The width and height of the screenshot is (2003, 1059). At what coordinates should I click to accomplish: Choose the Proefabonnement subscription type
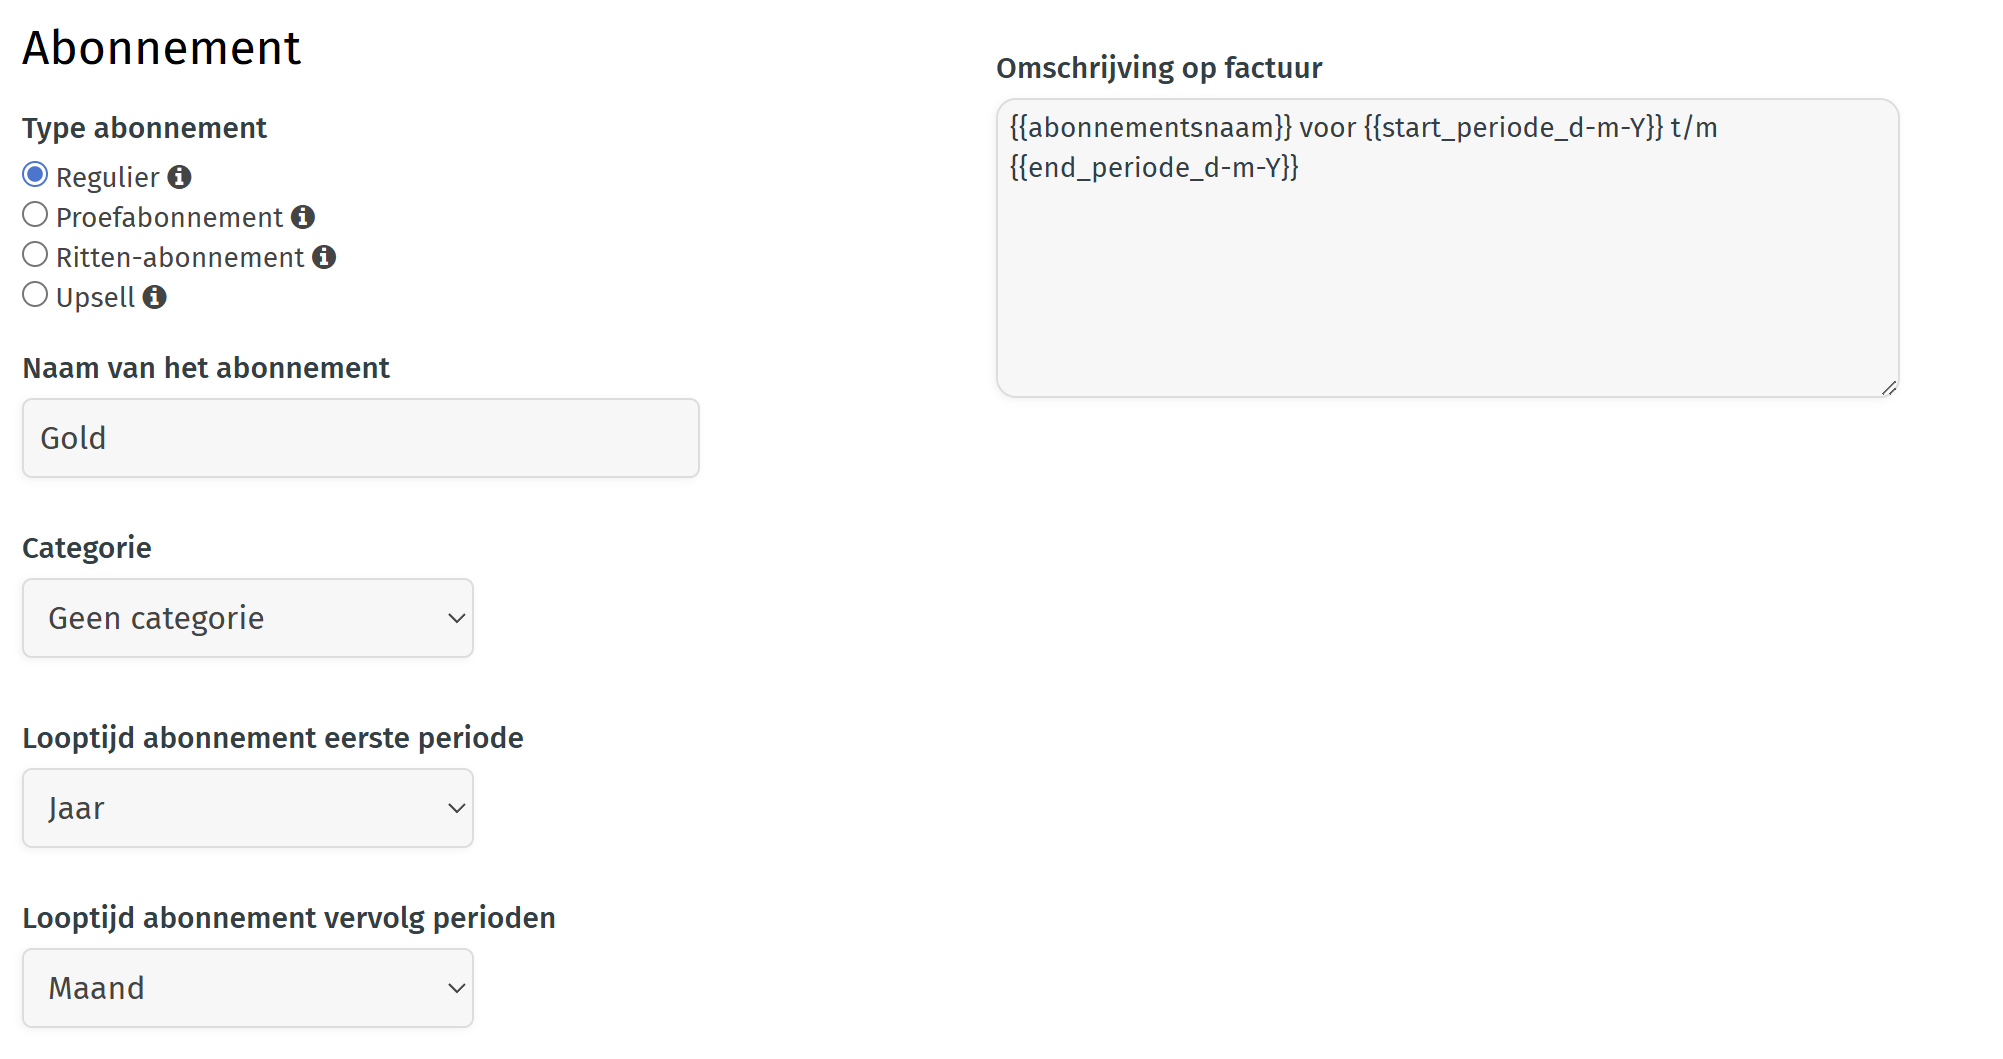(35, 215)
